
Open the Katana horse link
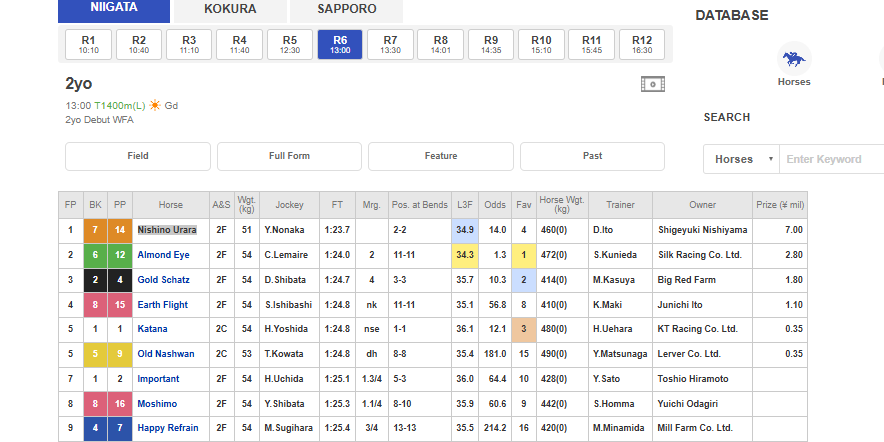(x=152, y=329)
